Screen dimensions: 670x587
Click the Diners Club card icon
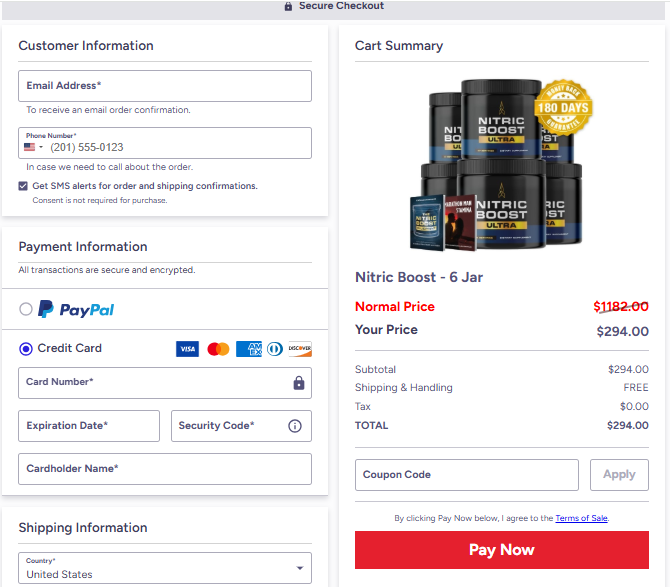click(275, 349)
